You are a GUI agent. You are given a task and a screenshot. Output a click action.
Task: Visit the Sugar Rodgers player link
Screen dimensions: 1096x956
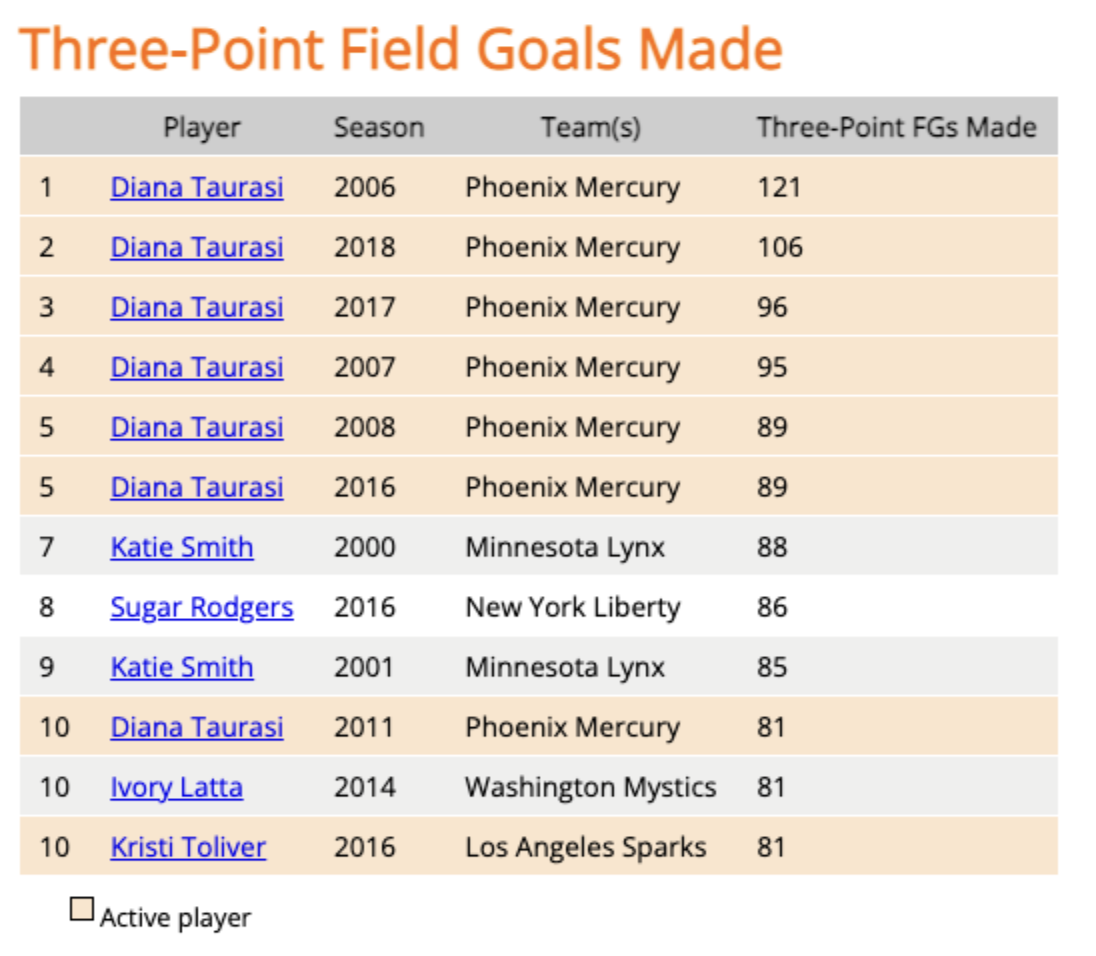201,607
